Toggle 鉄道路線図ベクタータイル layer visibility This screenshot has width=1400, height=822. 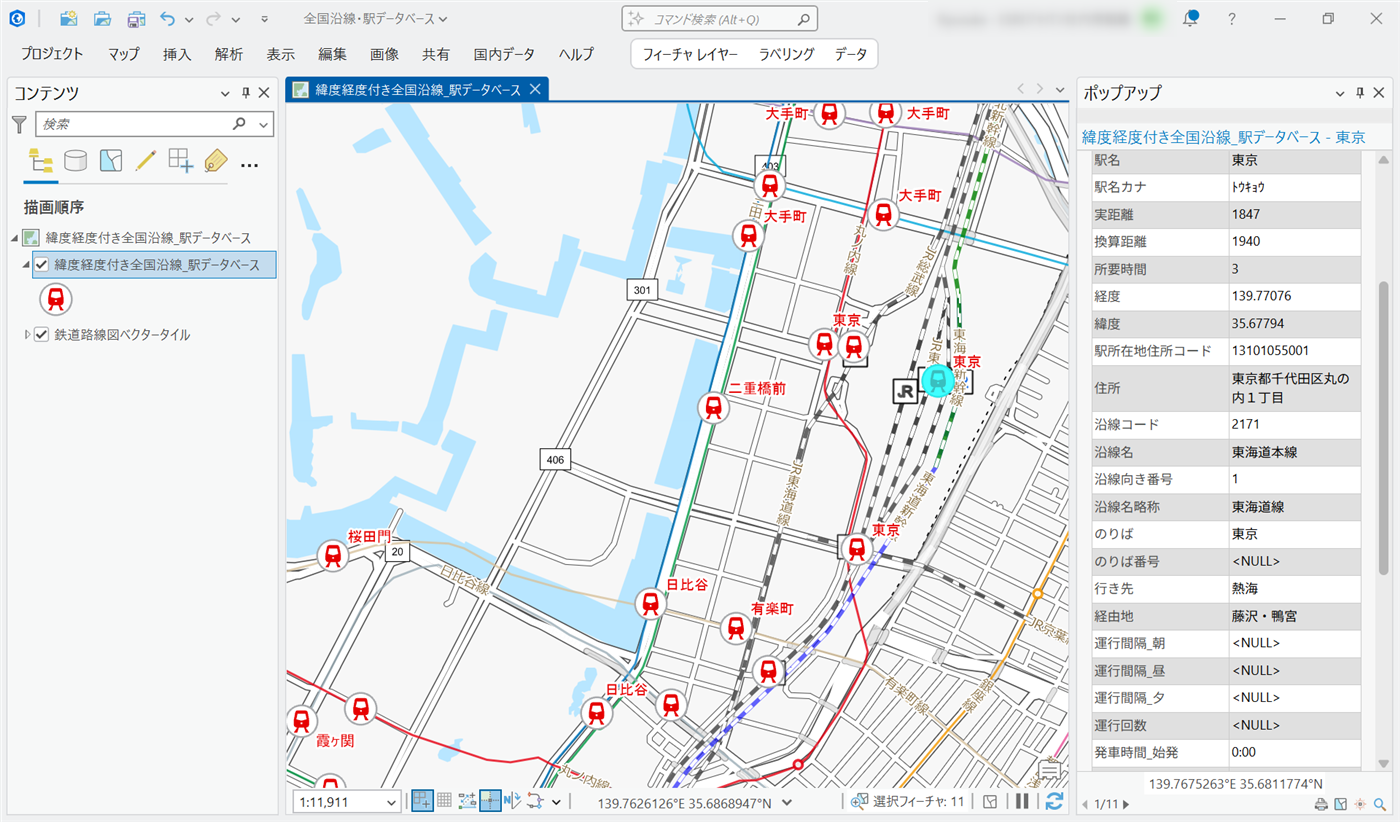click(x=42, y=335)
